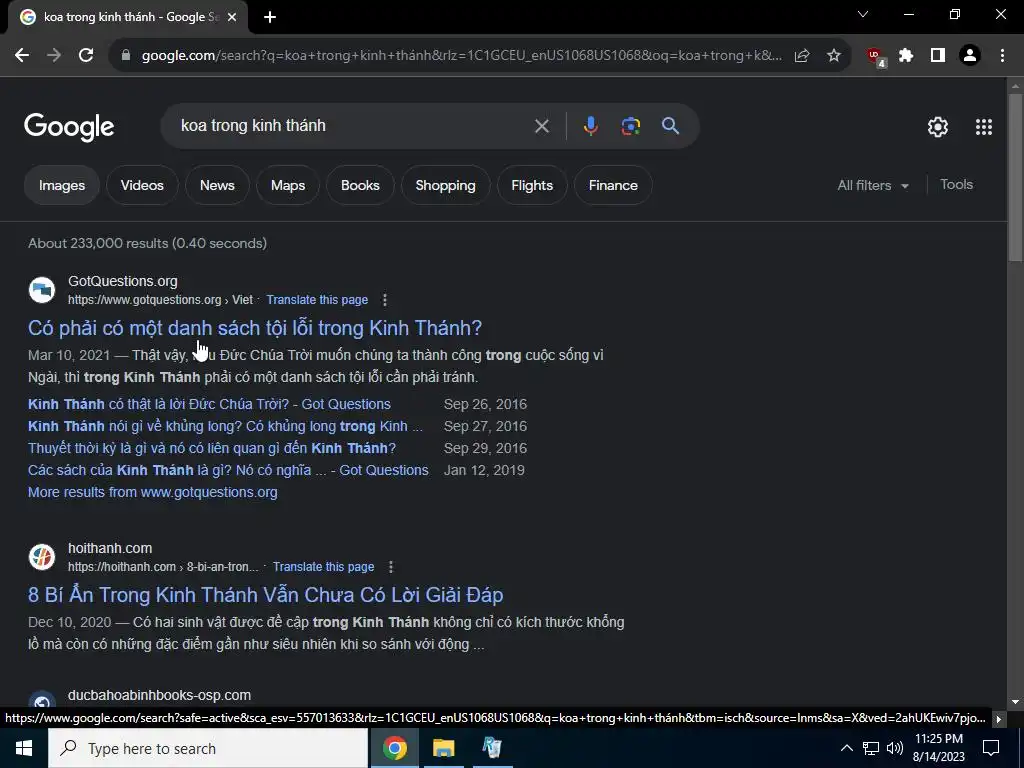Click the search query input field
Screen dimensions: 1024x768
pos(353,125)
